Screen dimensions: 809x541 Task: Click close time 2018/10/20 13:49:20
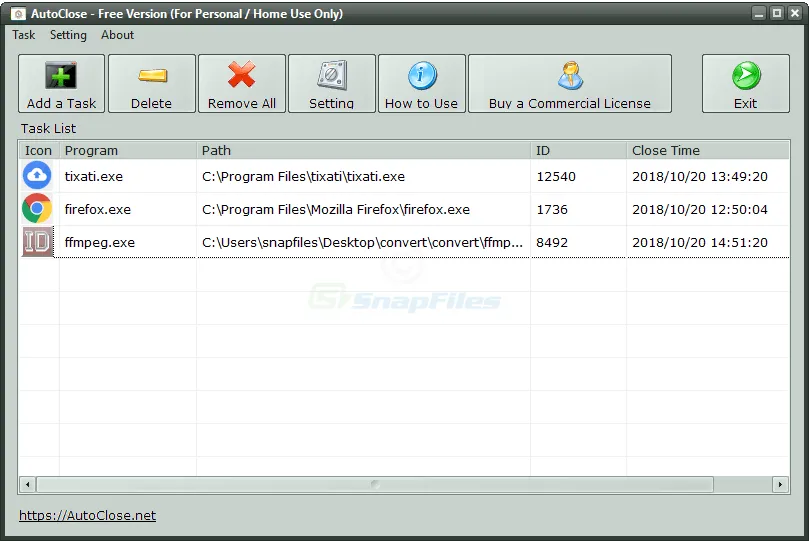700,176
